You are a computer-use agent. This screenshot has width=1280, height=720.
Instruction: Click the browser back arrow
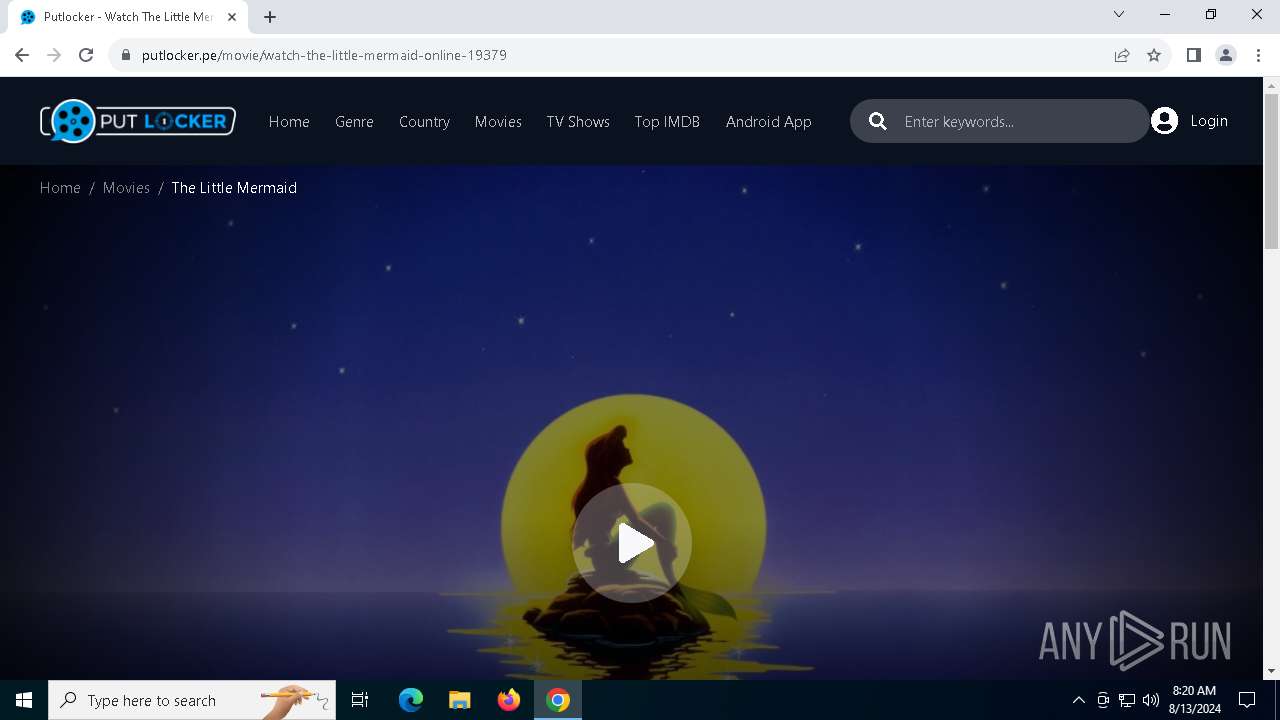tap(22, 55)
